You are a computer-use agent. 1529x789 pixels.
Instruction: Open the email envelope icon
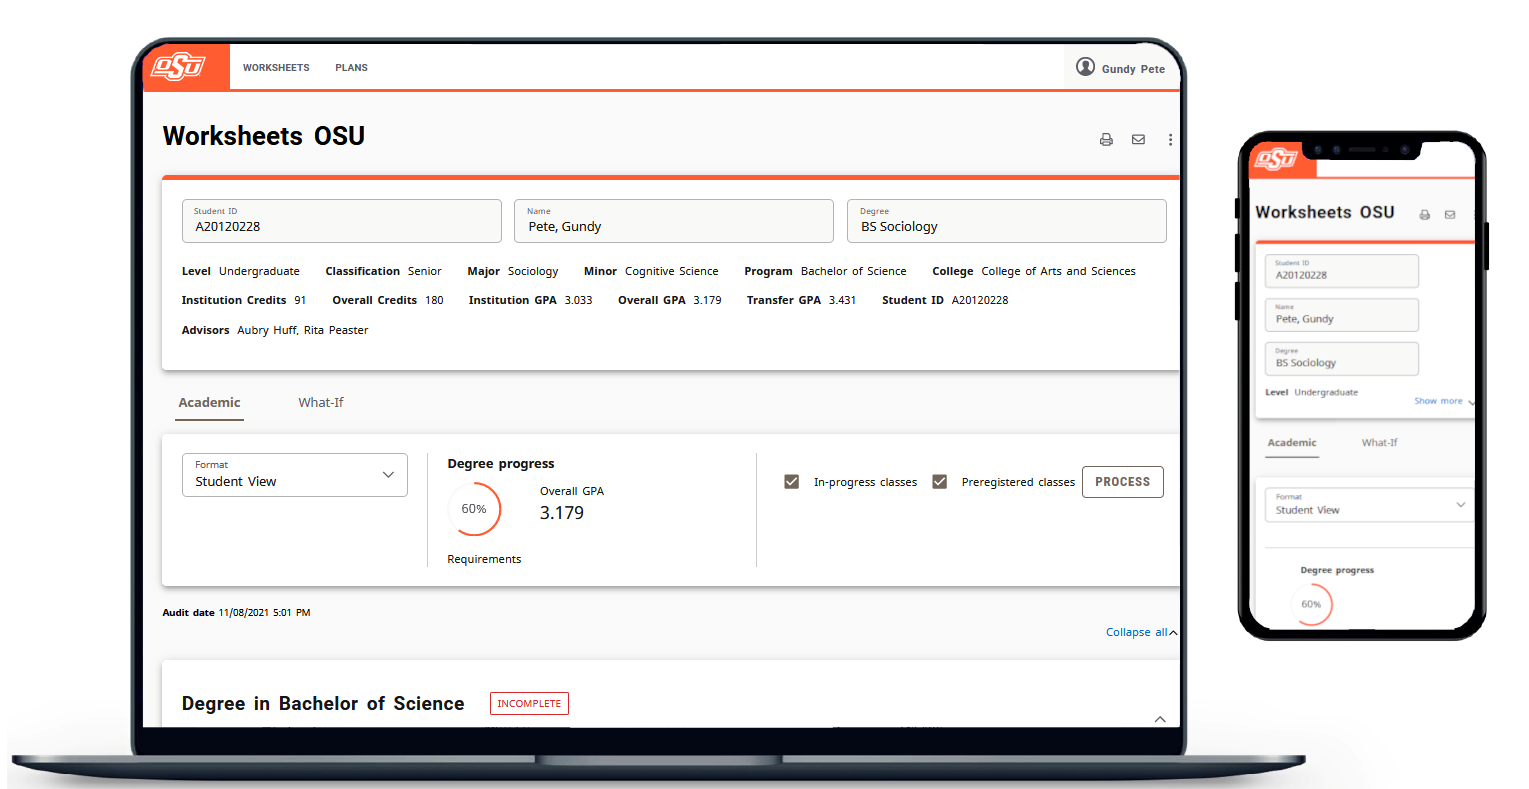point(1138,139)
